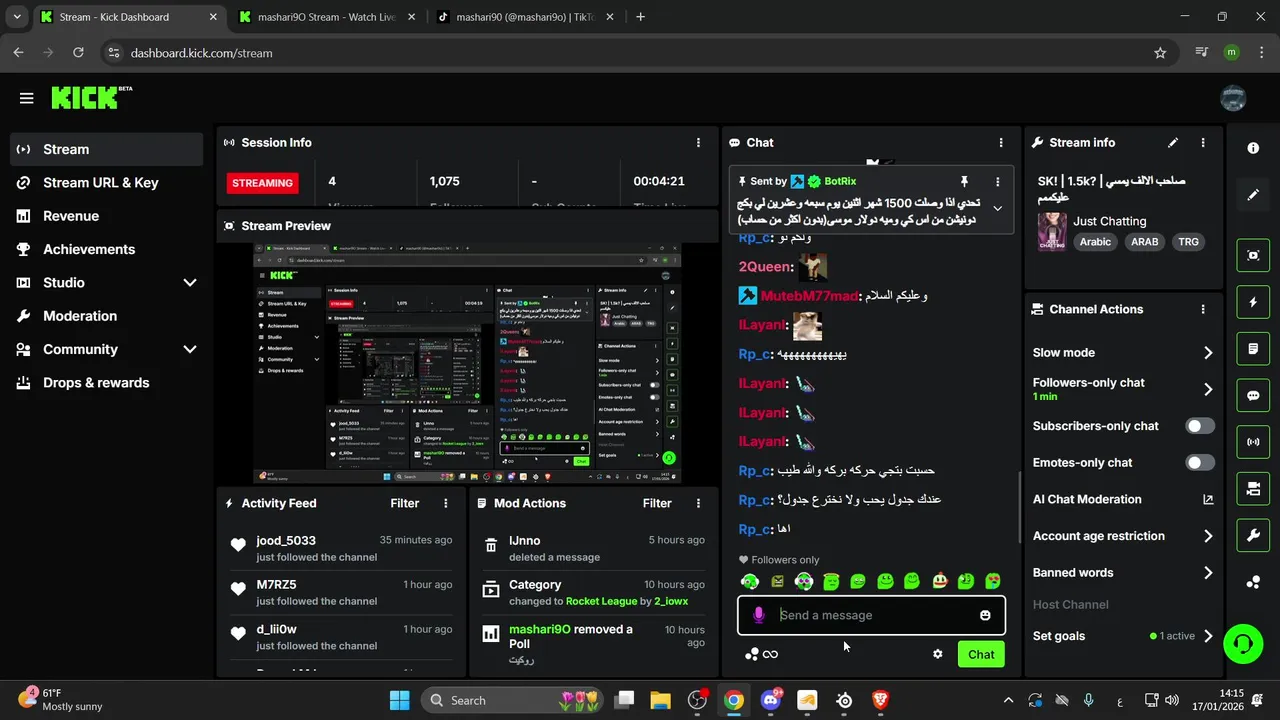
Task: Click username MutebM77mad in chat
Action: click(x=809, y=296)
